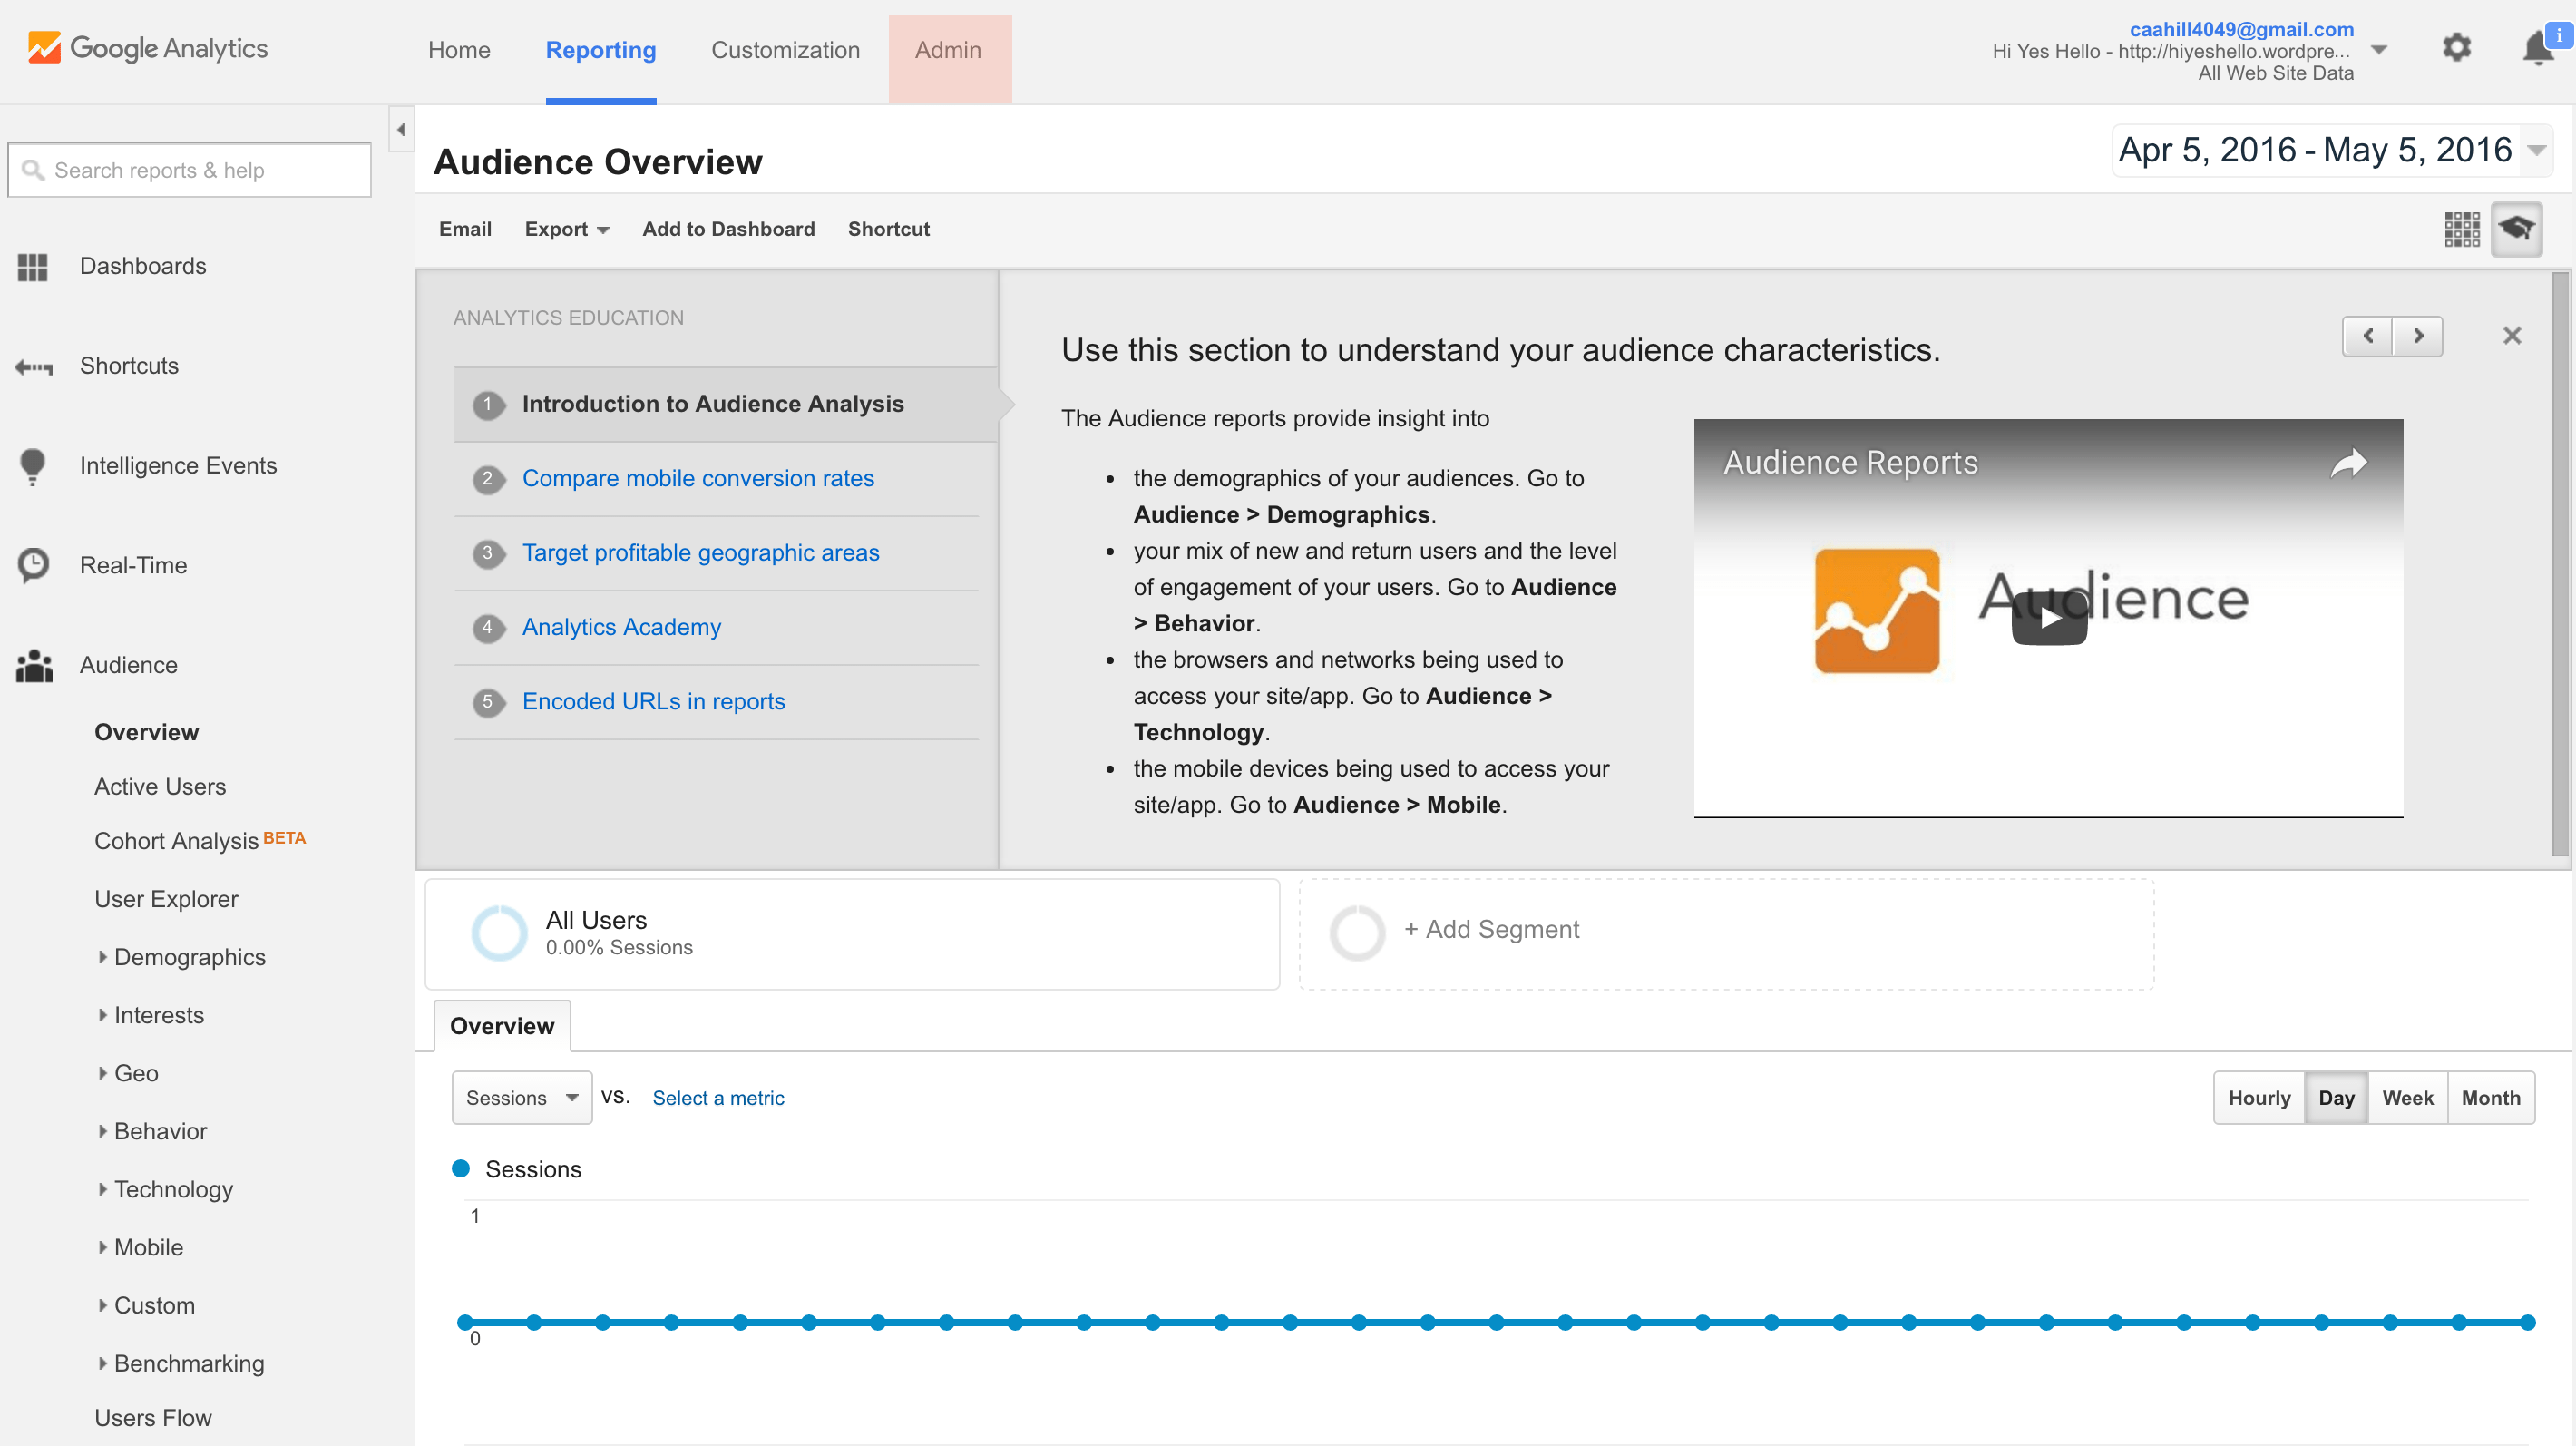This screenshot has height=1446, width=2576.
Task: Open Target profitable geographic areas
Action: tap(700, 553)
